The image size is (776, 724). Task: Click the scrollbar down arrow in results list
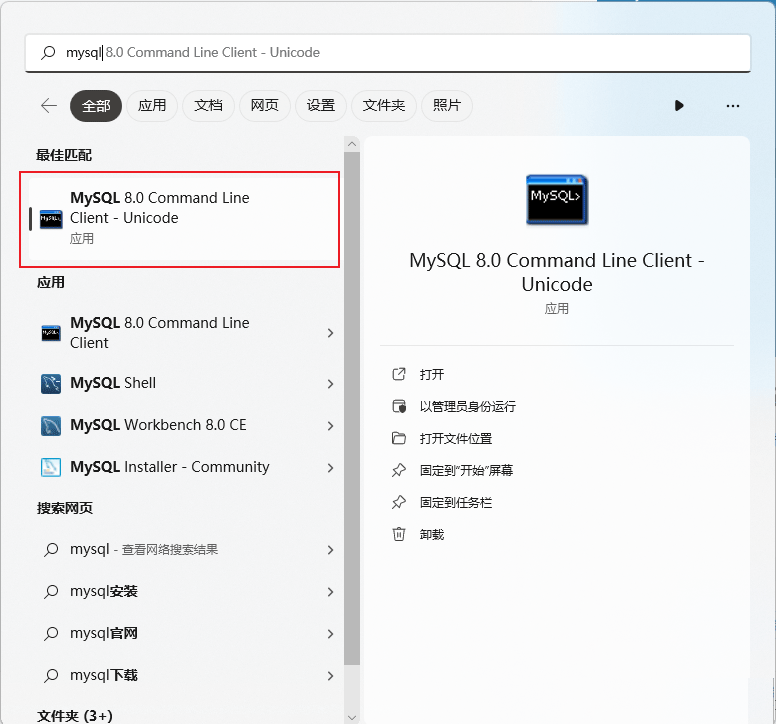click(352, 717)
